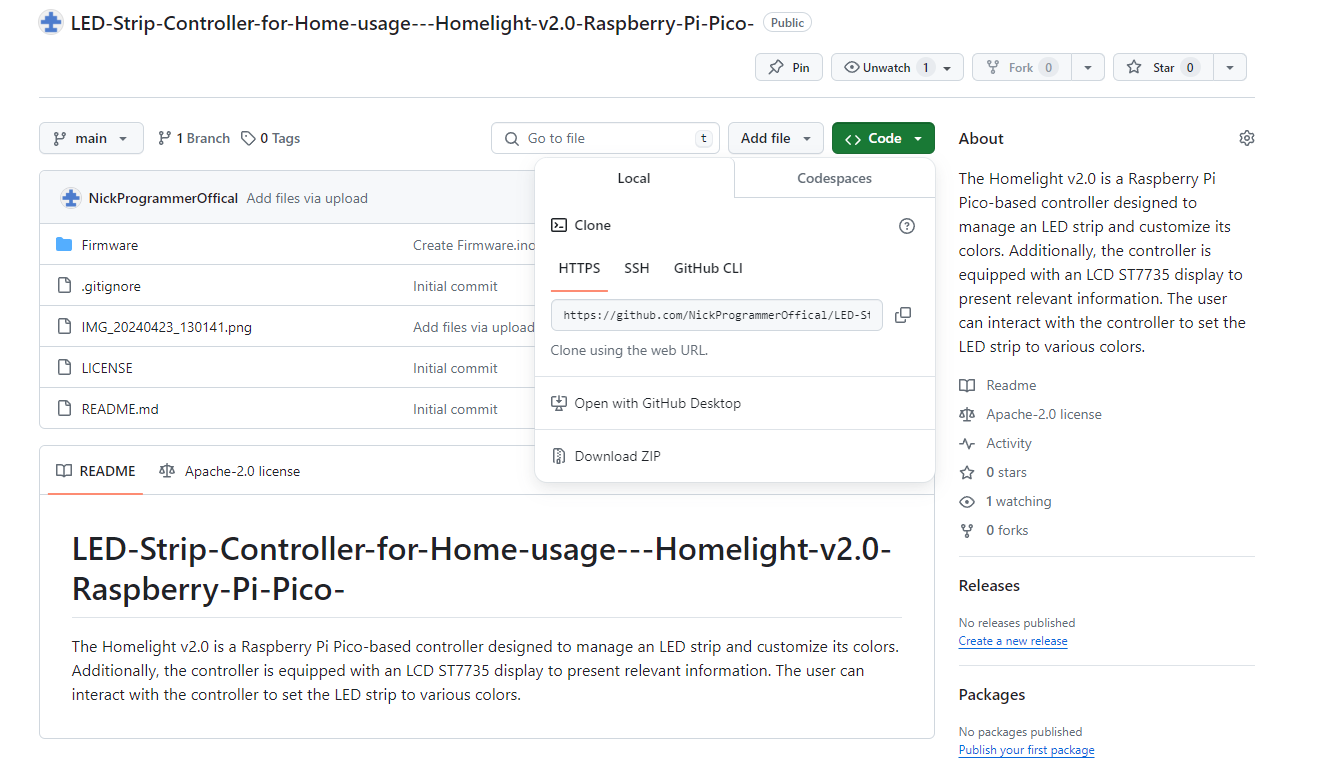Open the Apache-2.0 license tab beside README

click(229, 471)
